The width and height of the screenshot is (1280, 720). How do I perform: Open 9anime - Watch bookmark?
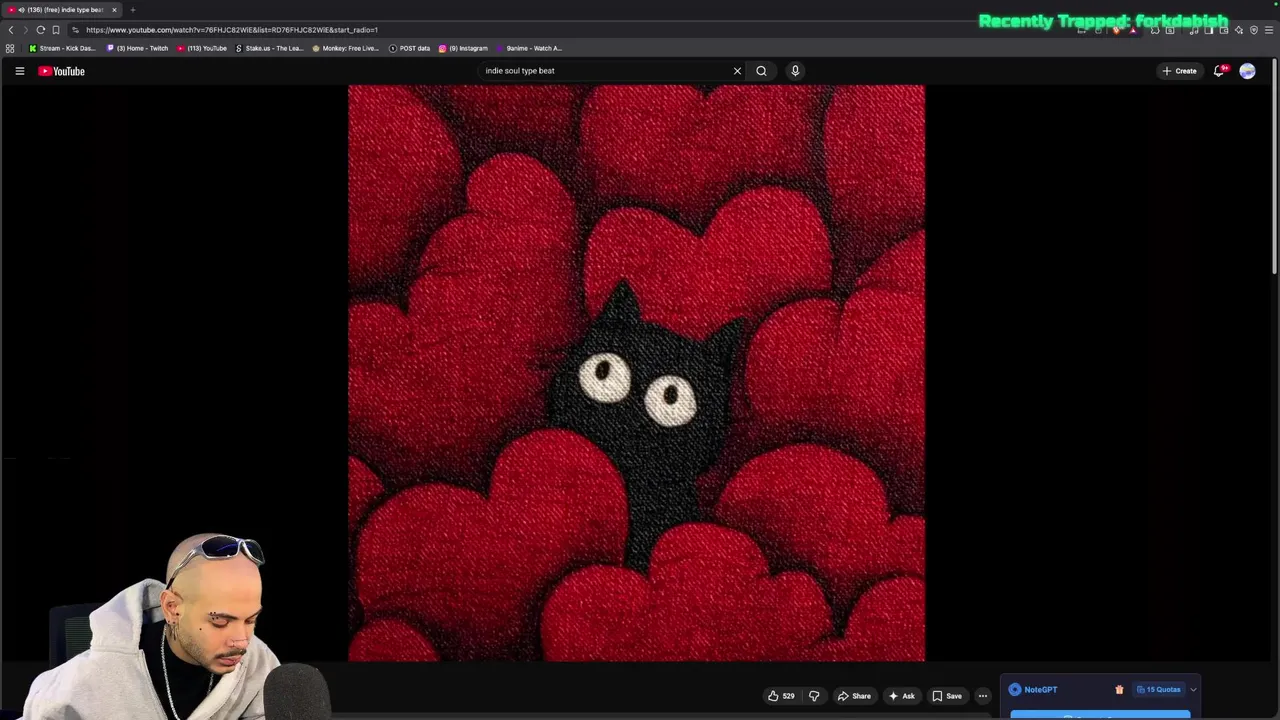[529, 48]
